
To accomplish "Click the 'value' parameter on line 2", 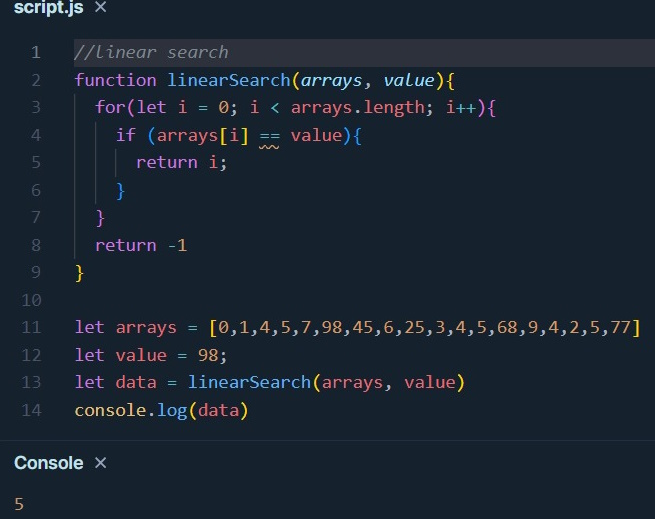I will (x=409, y=80).
